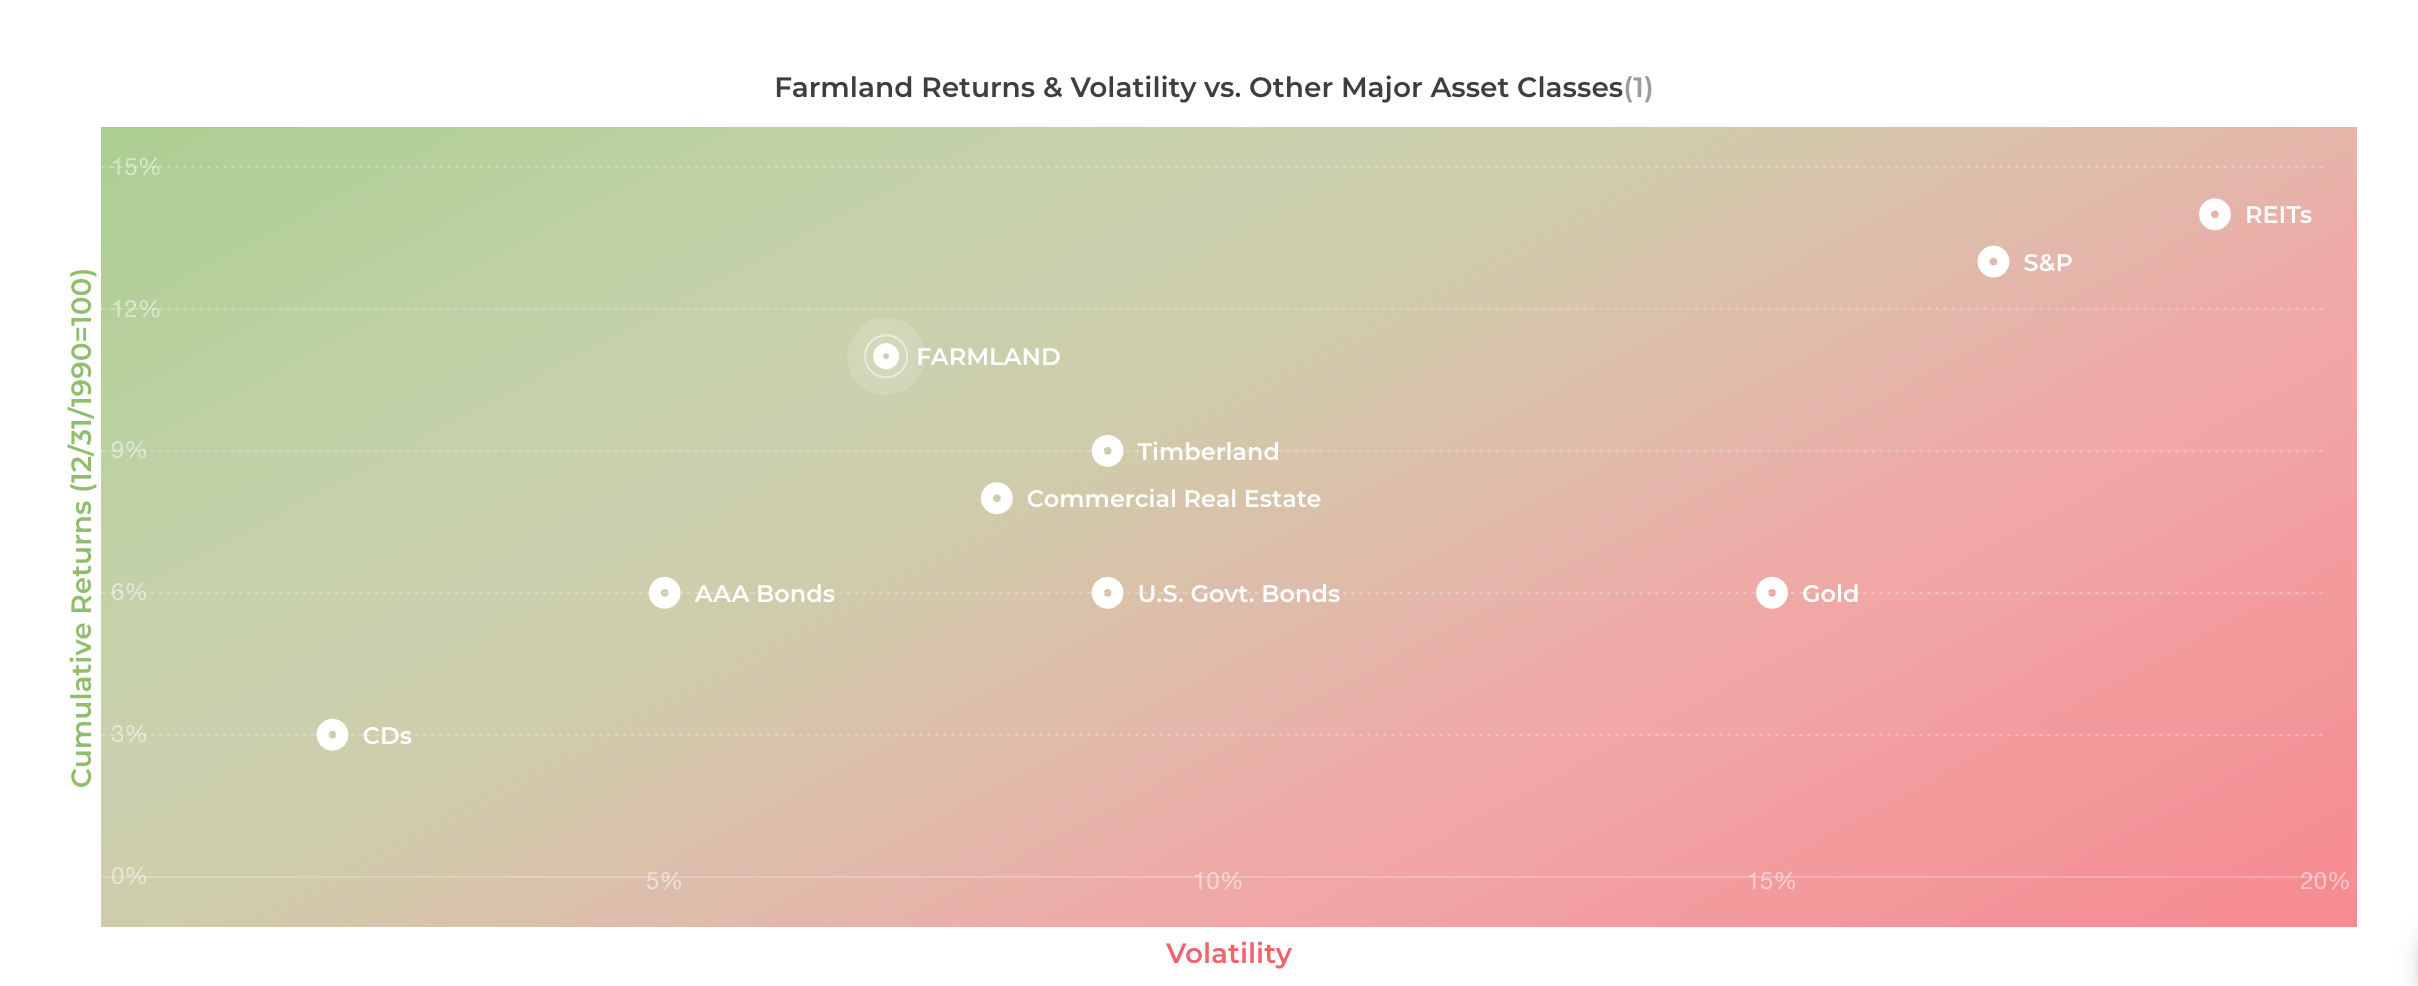This screenshot has height=986, width=2418.
Task: Click the FARMLAND data point marker
Action: click(886, 356)
